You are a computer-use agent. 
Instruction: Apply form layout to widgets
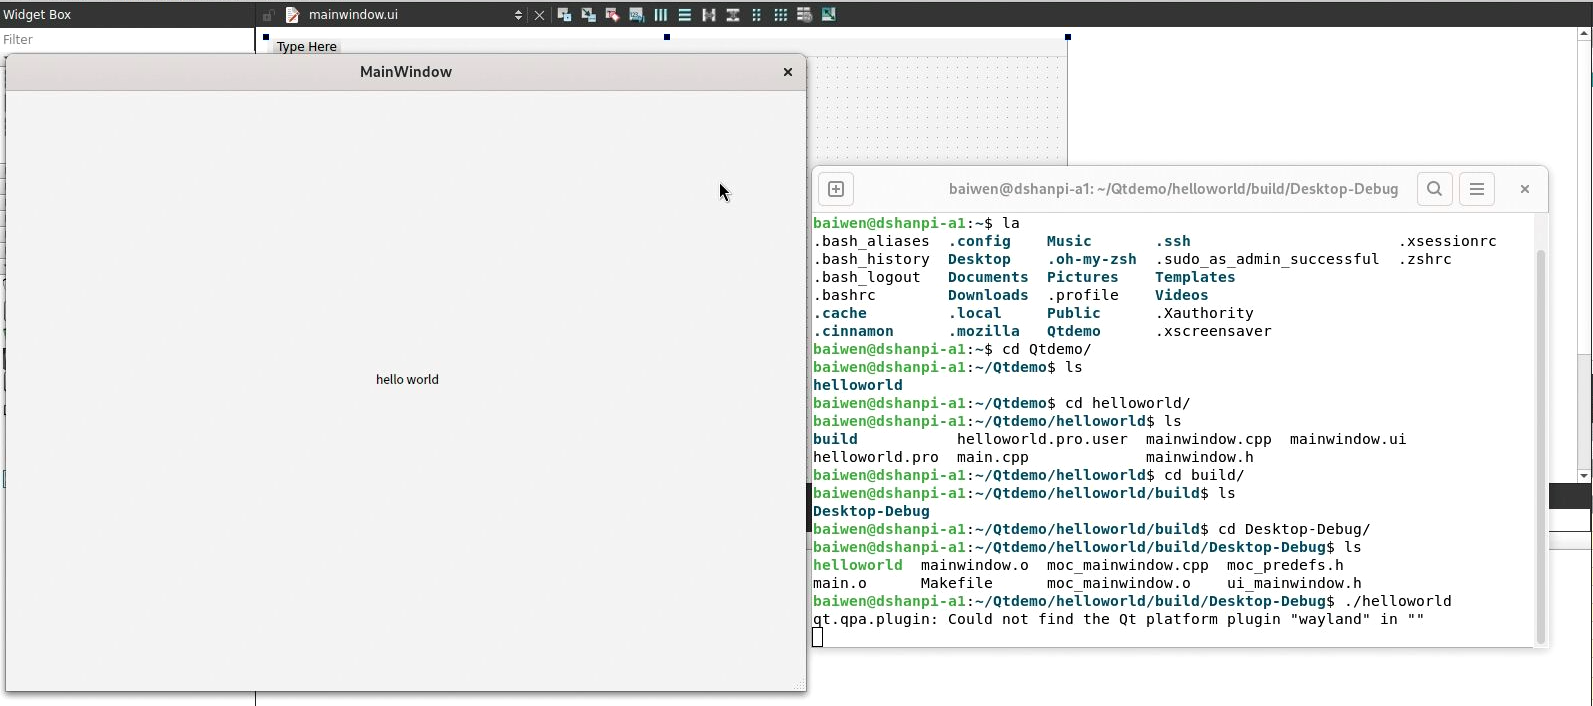[x=757, y=15]
